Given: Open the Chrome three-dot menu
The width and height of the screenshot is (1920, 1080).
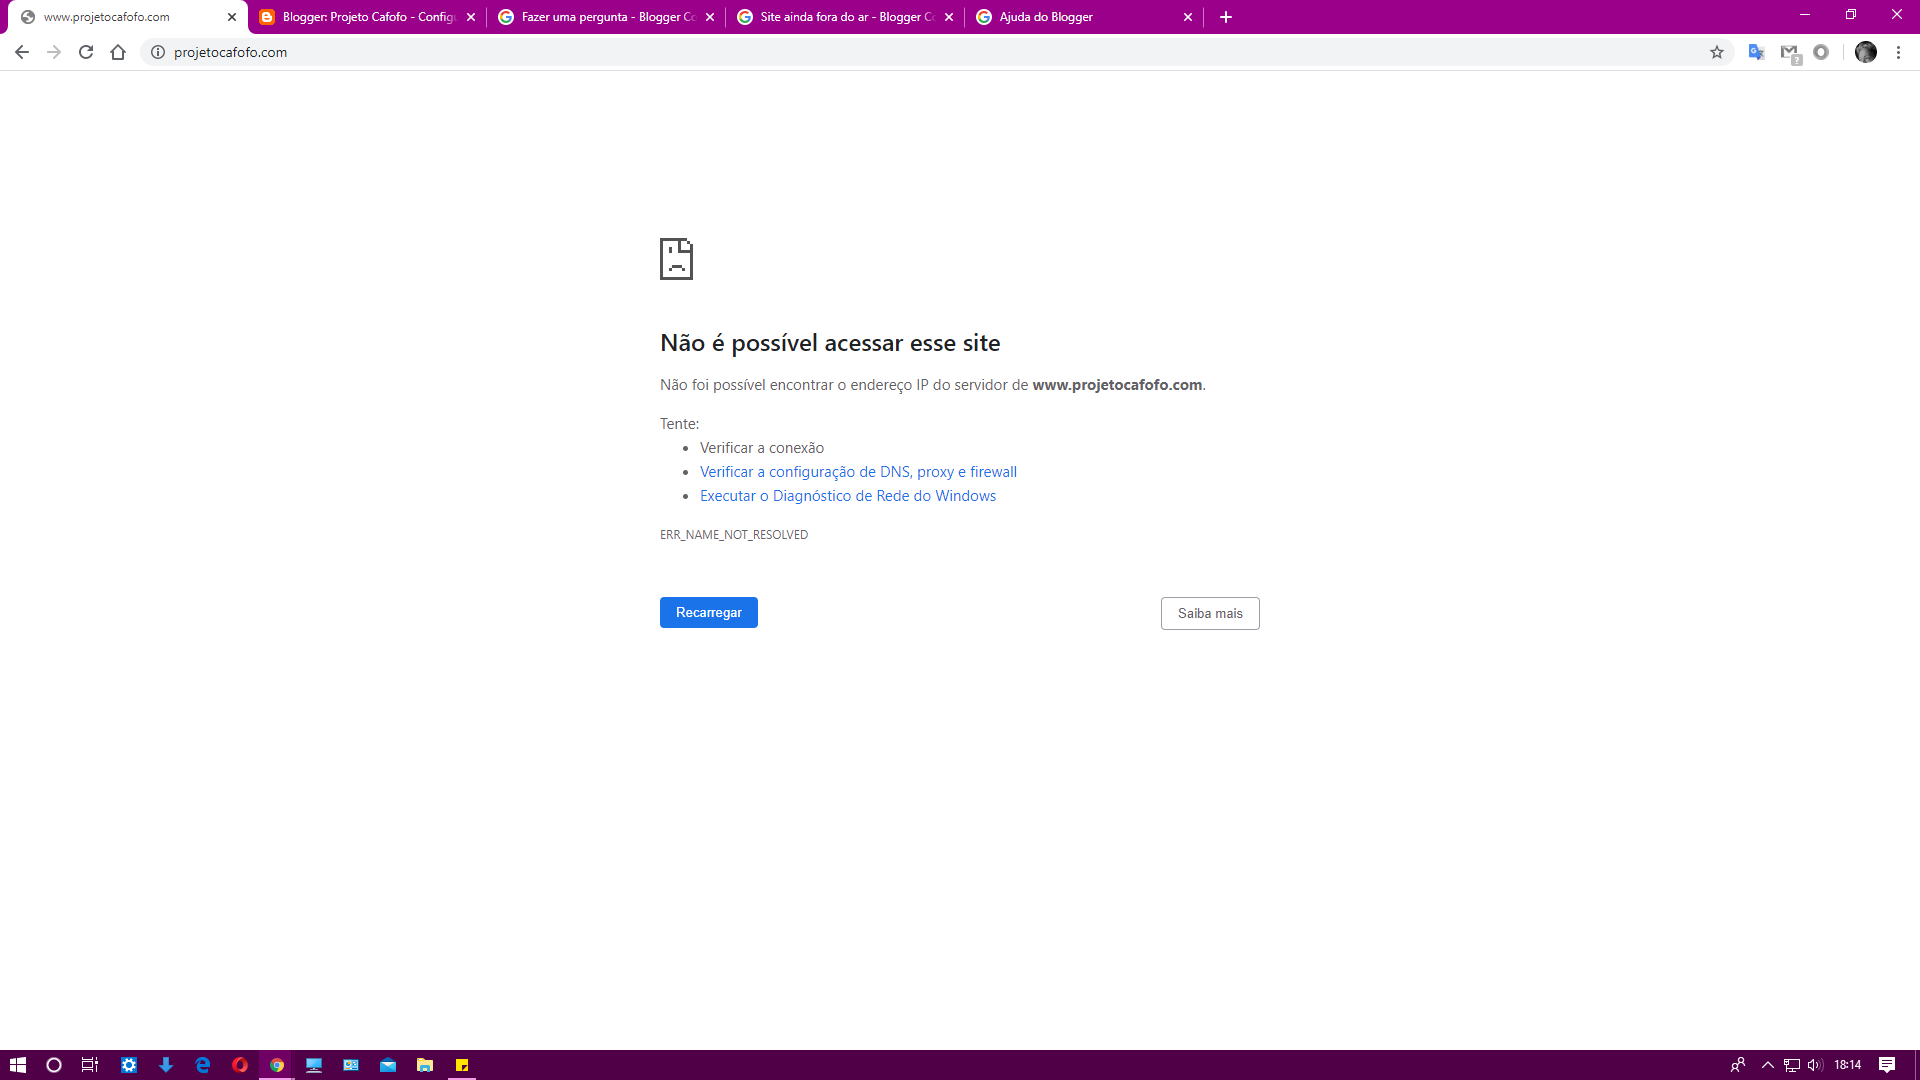Looking at the screenshot, I should point(1898,52).
